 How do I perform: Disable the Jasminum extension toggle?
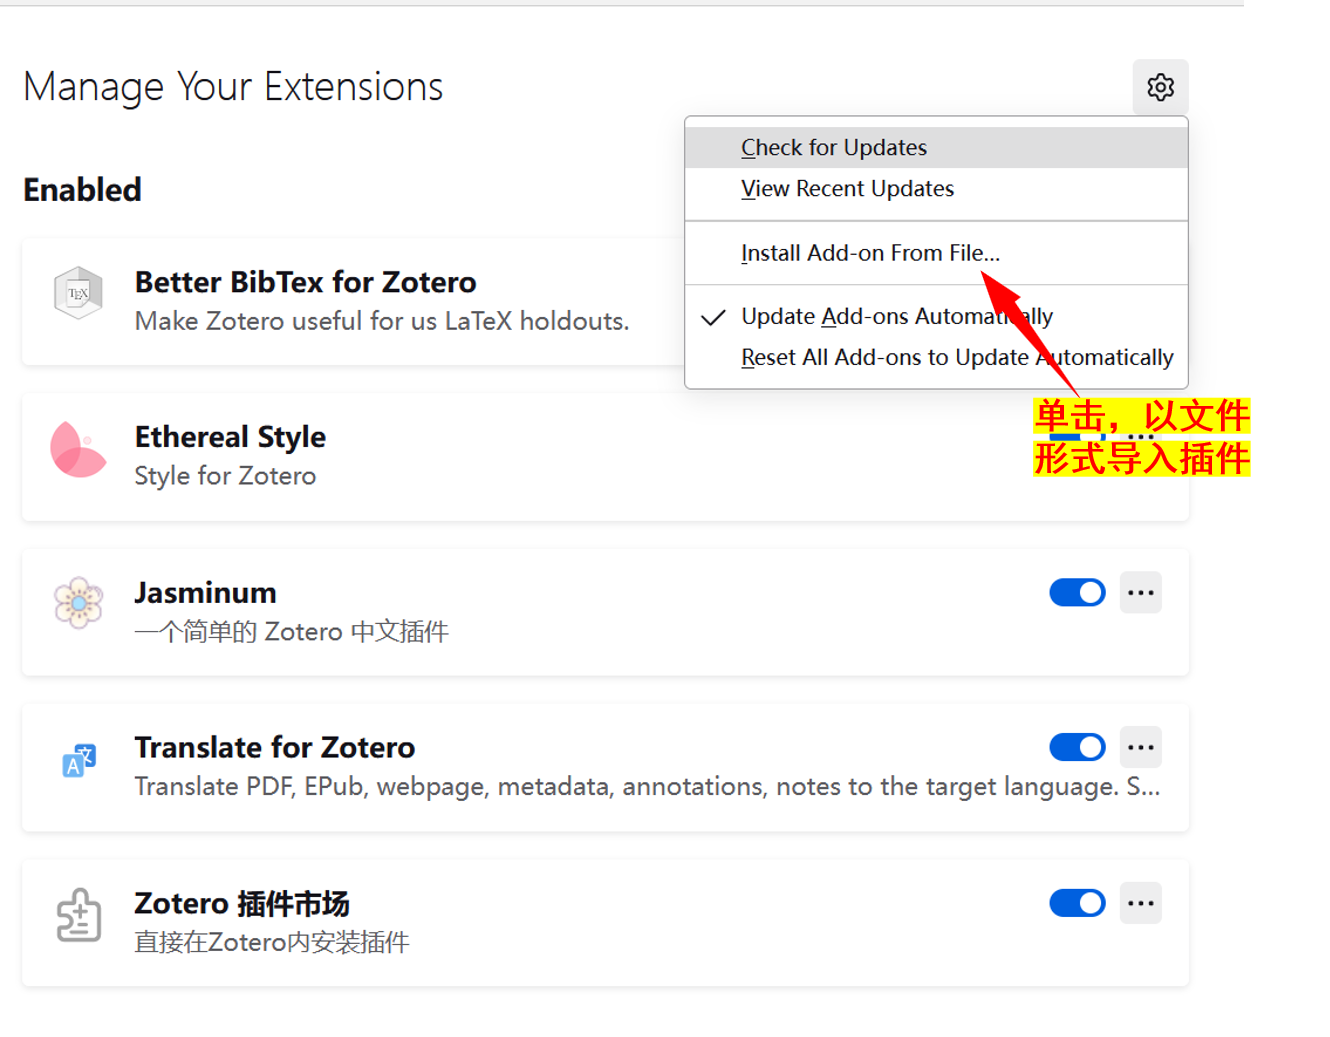pyautogui.click(x=1077, y=593)
